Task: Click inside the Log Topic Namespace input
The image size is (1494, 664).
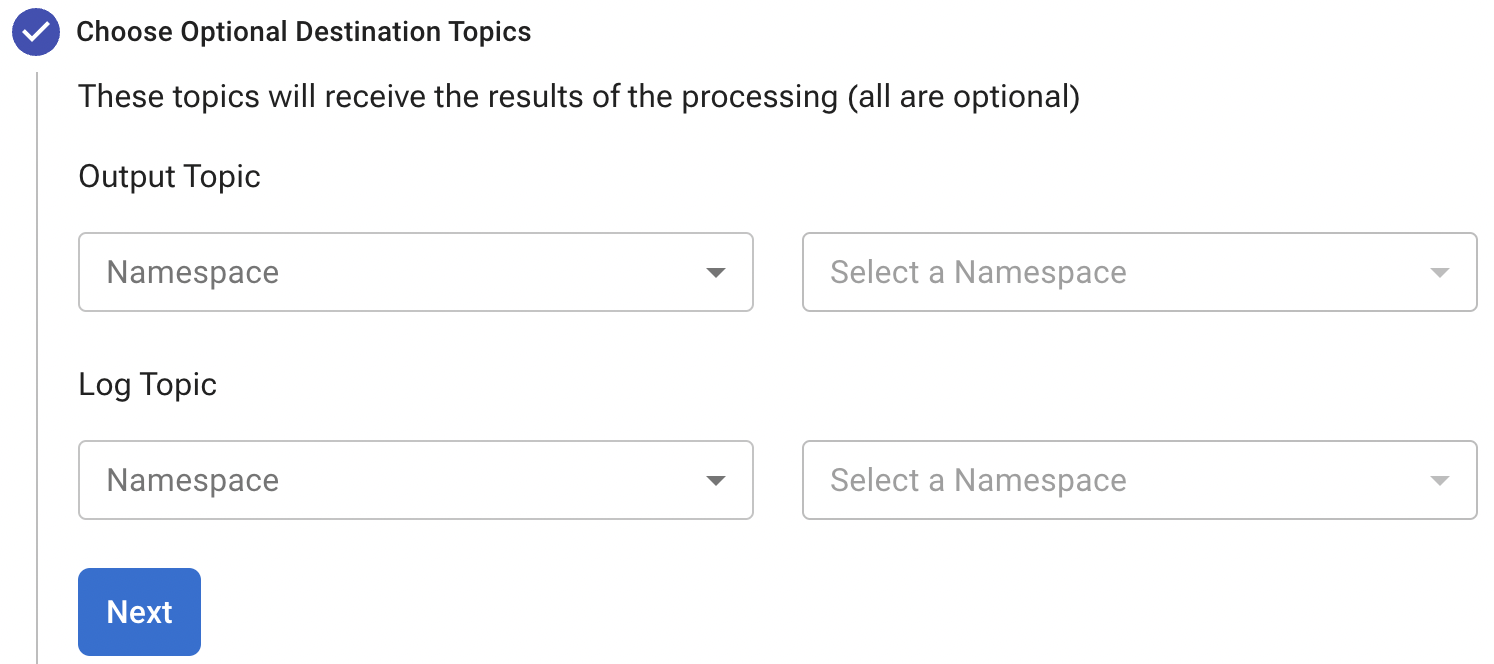Action: coord(300,480)
